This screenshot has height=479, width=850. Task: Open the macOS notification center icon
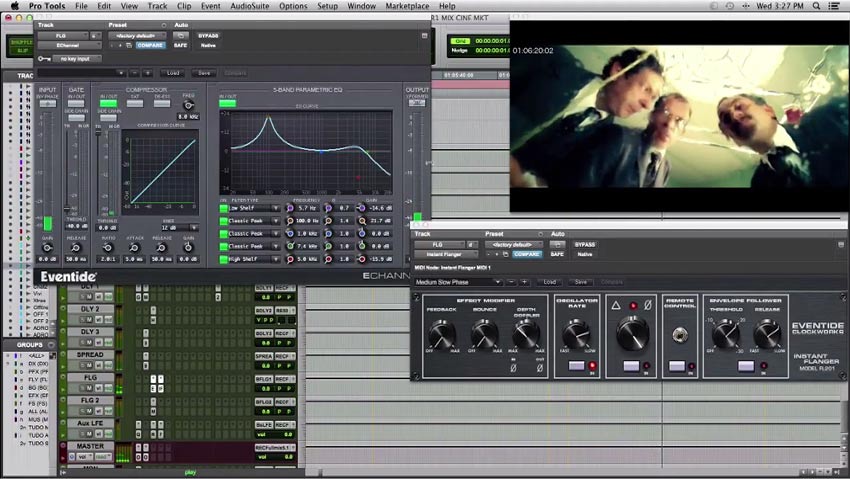(834, 6)
